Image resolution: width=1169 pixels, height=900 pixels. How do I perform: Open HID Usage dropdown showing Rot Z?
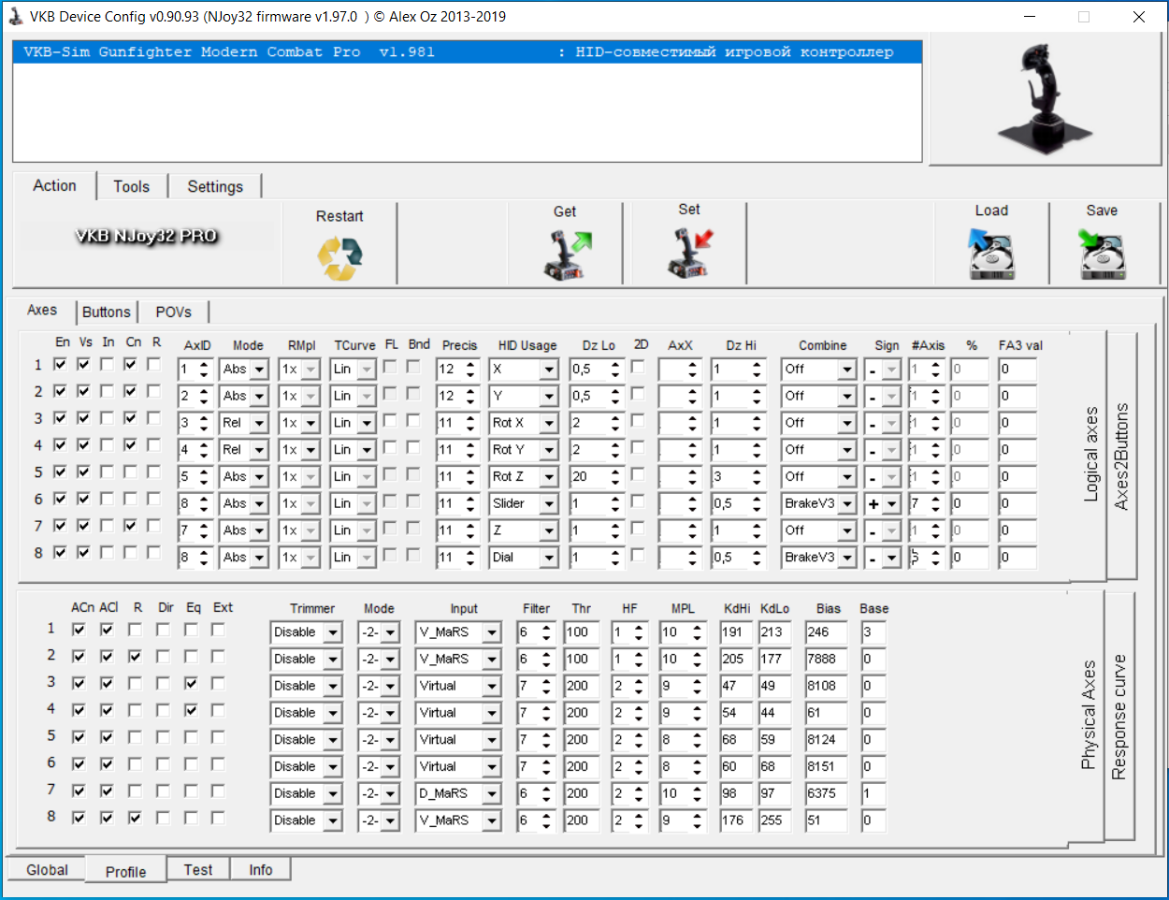point(549,476)
